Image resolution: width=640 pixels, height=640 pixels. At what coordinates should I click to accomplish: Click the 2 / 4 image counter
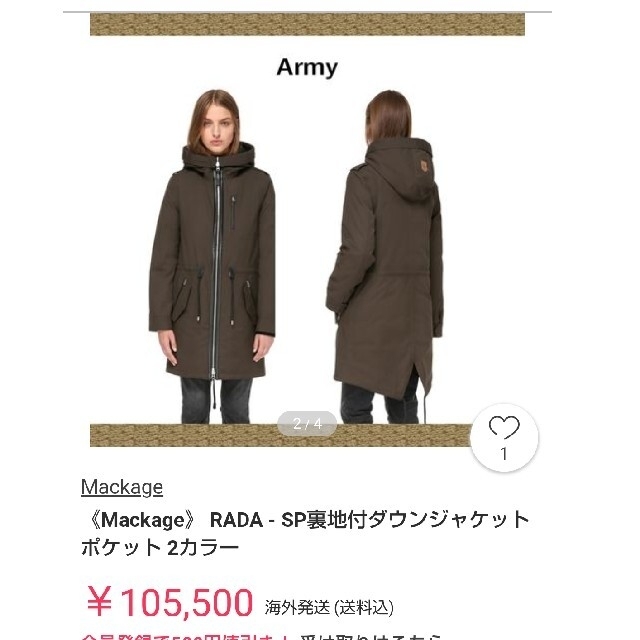coord(307,424)
